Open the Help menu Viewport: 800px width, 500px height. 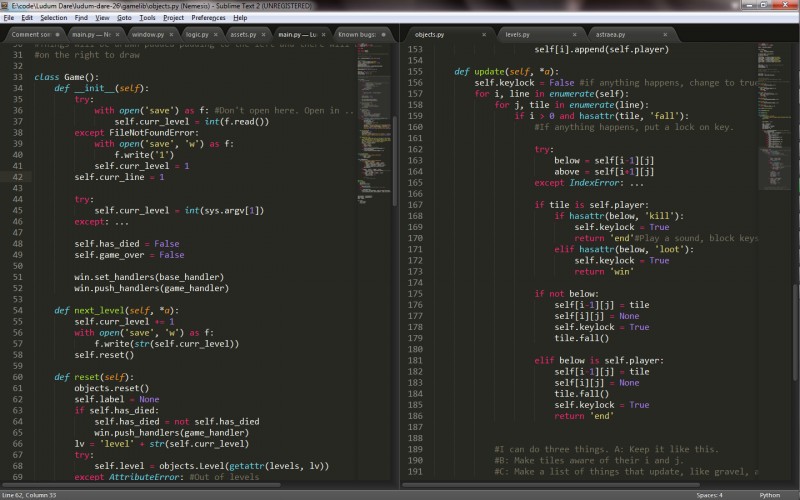point(240,17)
